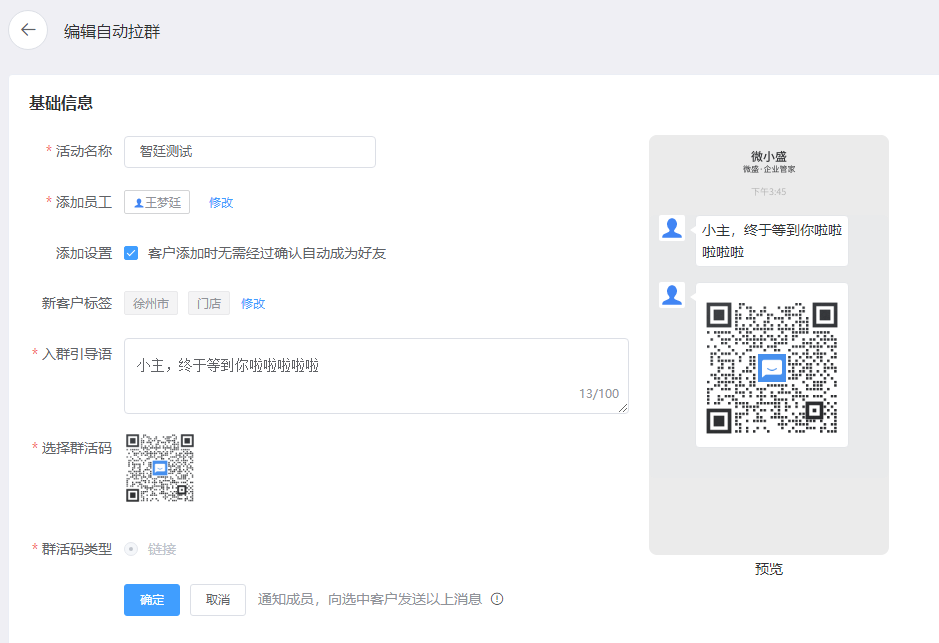Click the 取消 button

[218, 600]
